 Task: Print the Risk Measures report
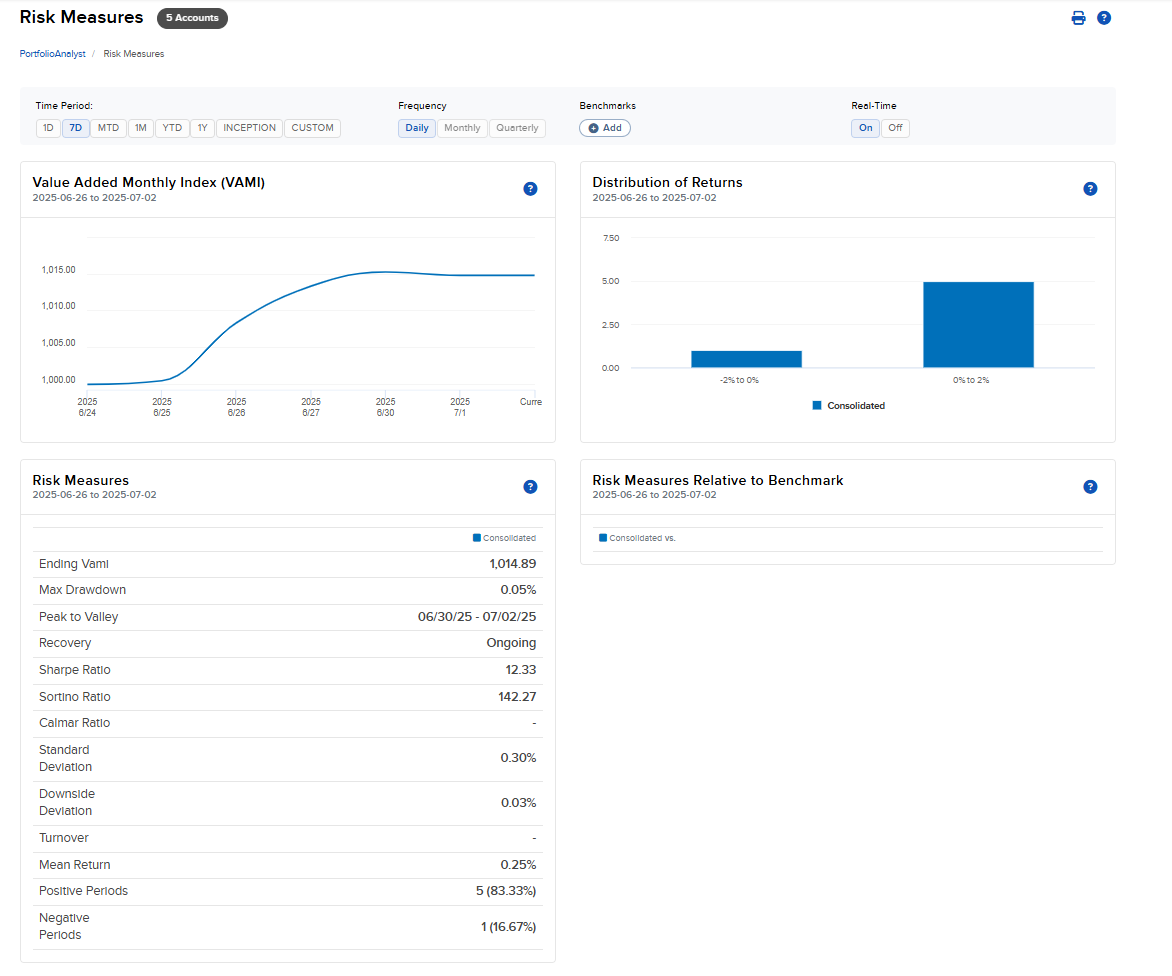[1078, 17]
